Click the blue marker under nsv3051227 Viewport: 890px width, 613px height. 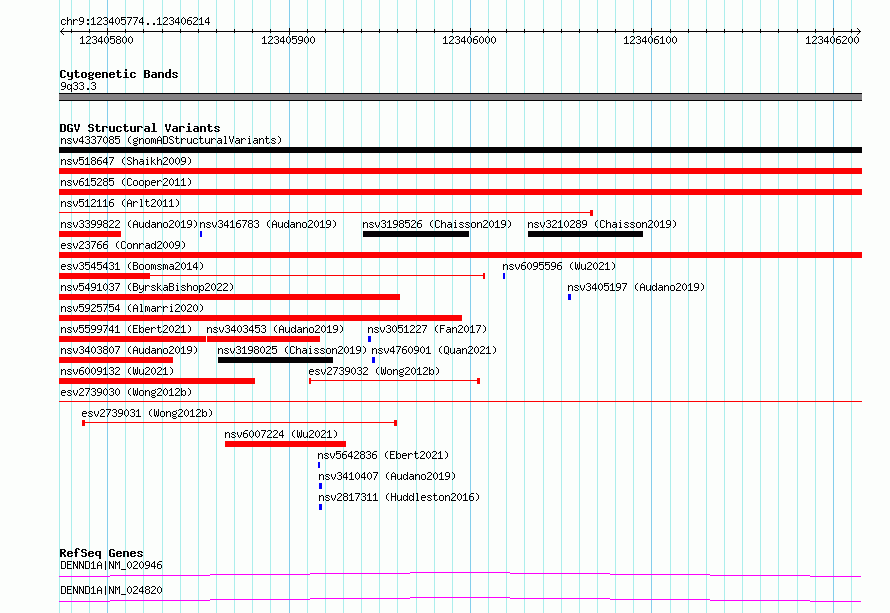point(370,339)
